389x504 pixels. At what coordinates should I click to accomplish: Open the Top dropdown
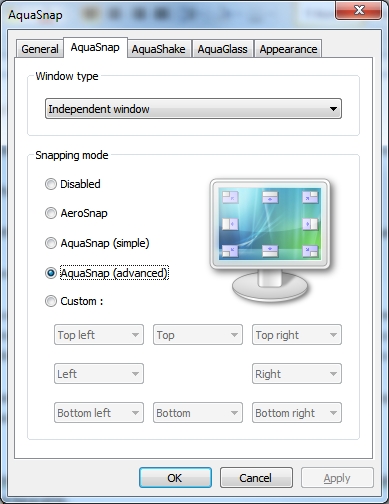pos(198,335)
